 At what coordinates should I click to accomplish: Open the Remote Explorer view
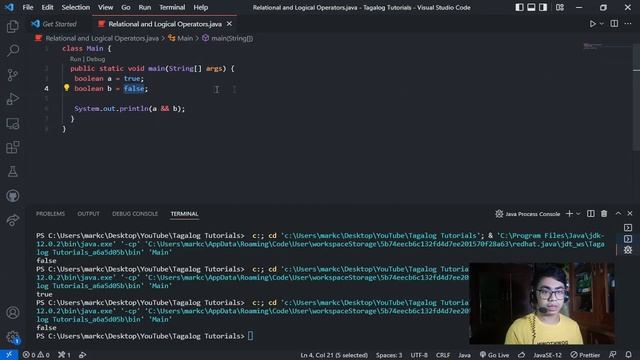pyautogui.click(x=13, y=123)
